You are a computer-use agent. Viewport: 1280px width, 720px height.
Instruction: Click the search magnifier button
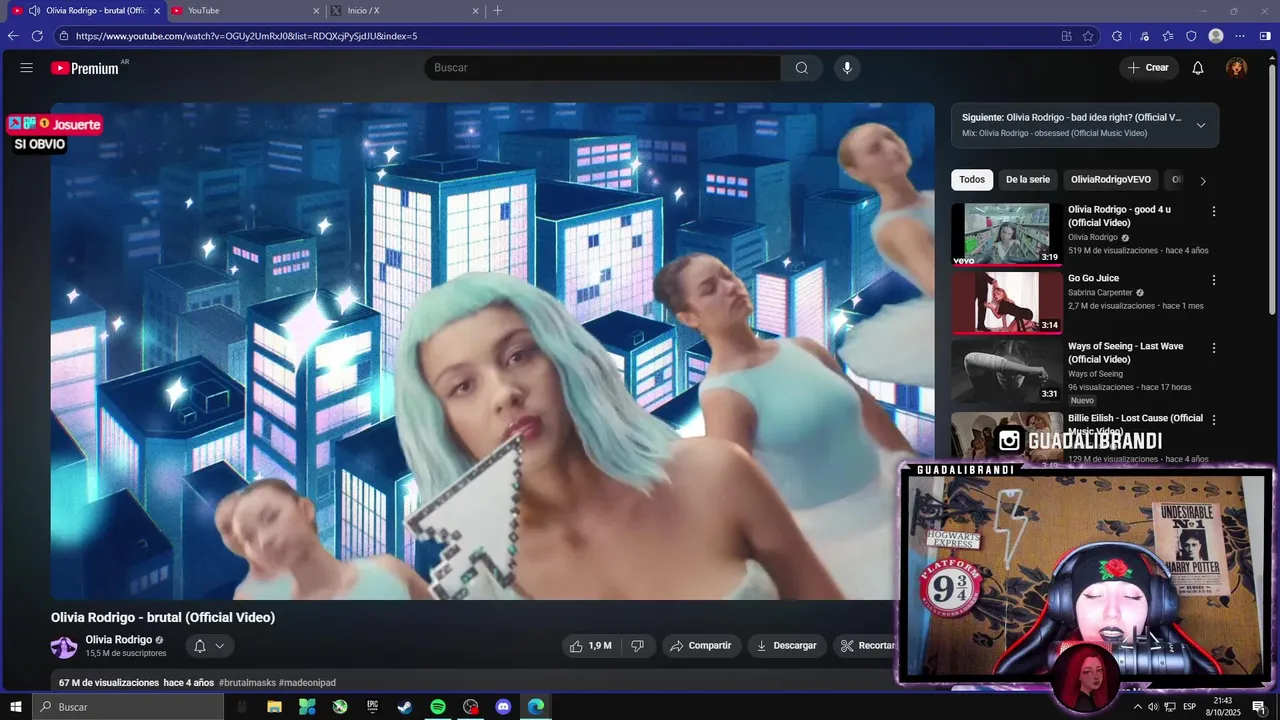pyautogui.click(x=802, y=68)
